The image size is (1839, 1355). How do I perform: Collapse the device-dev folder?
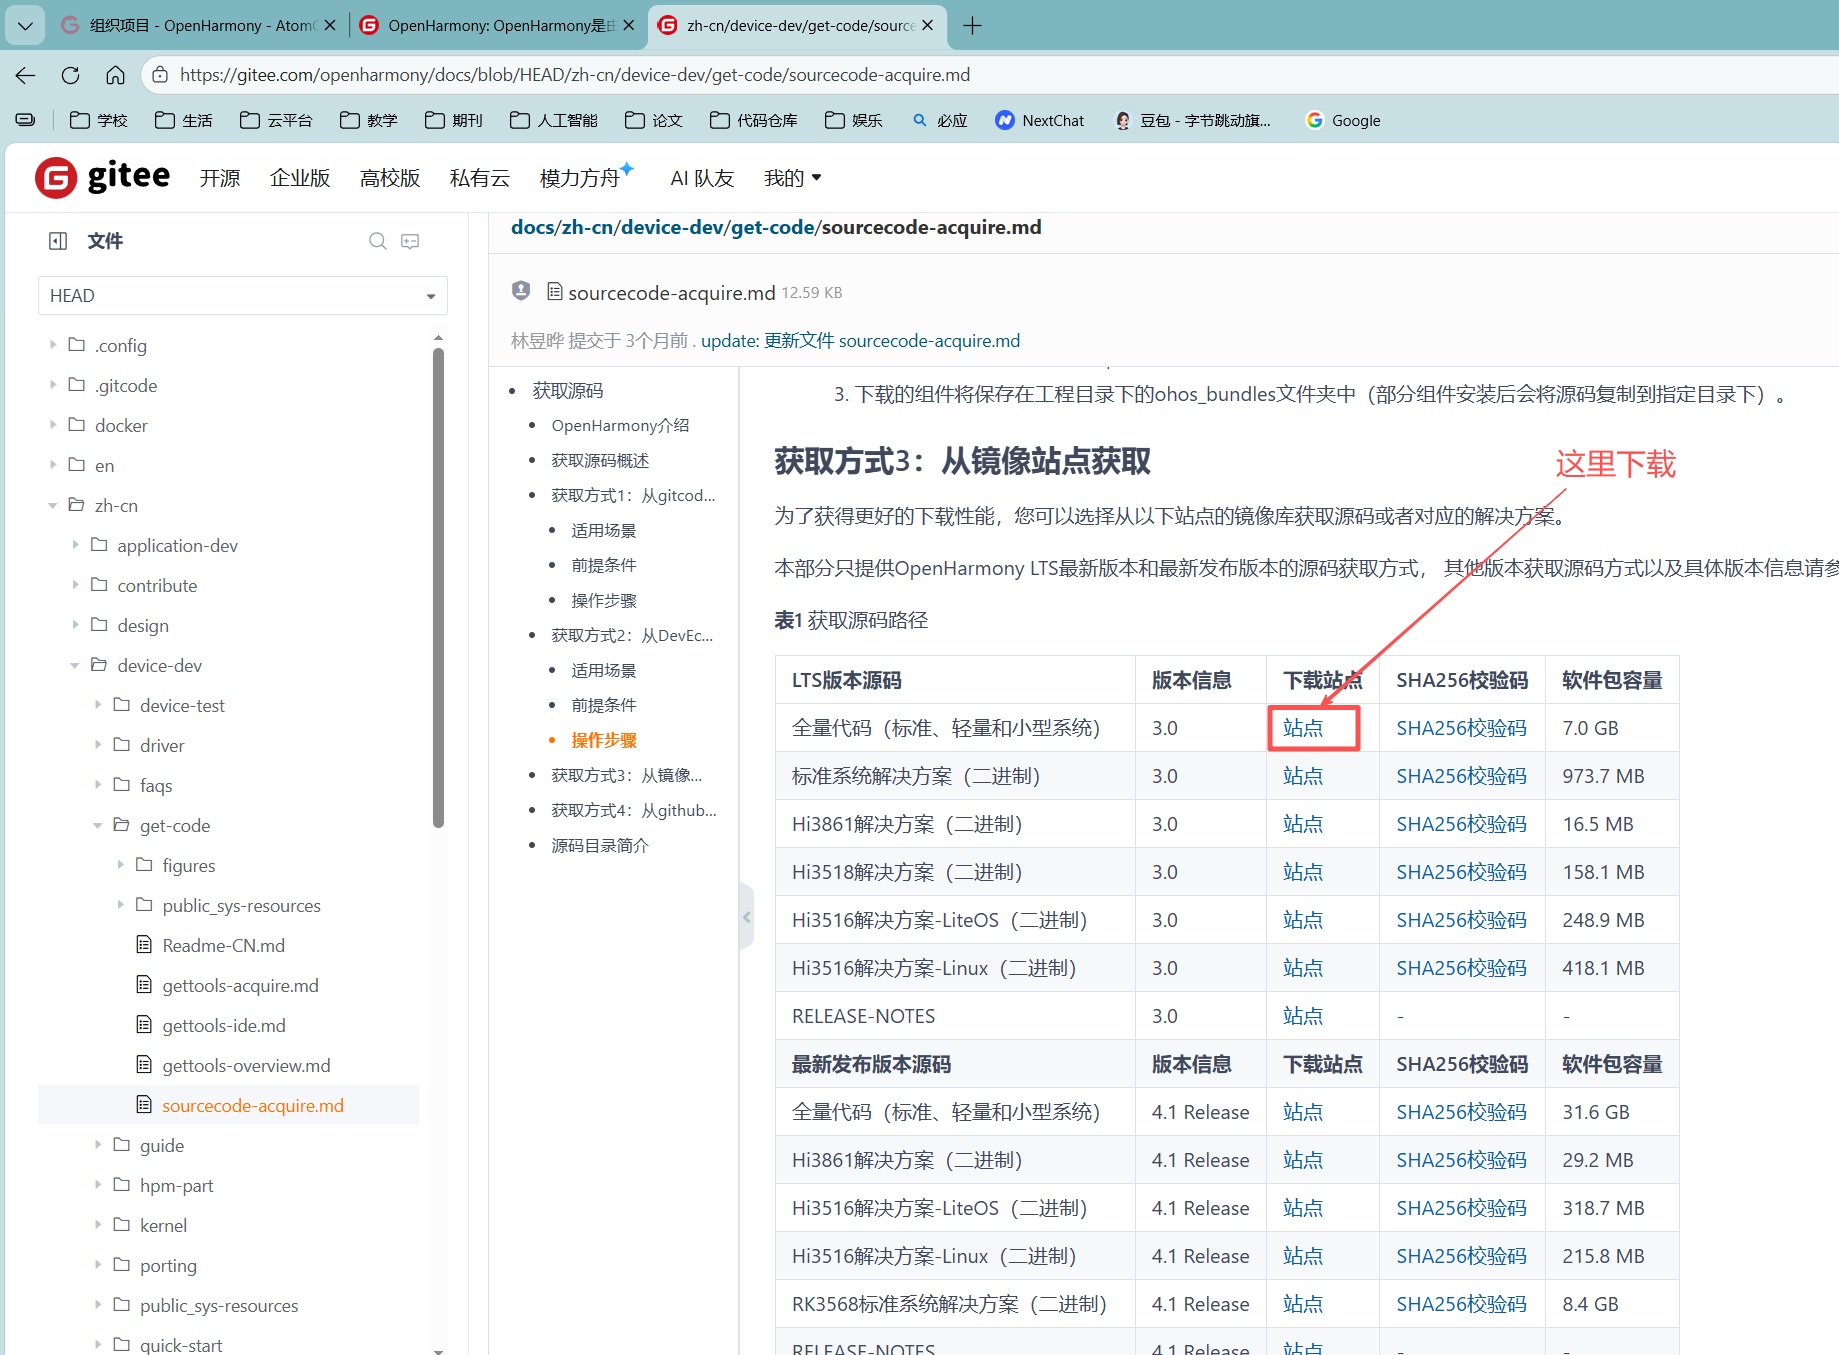point(75,665)
